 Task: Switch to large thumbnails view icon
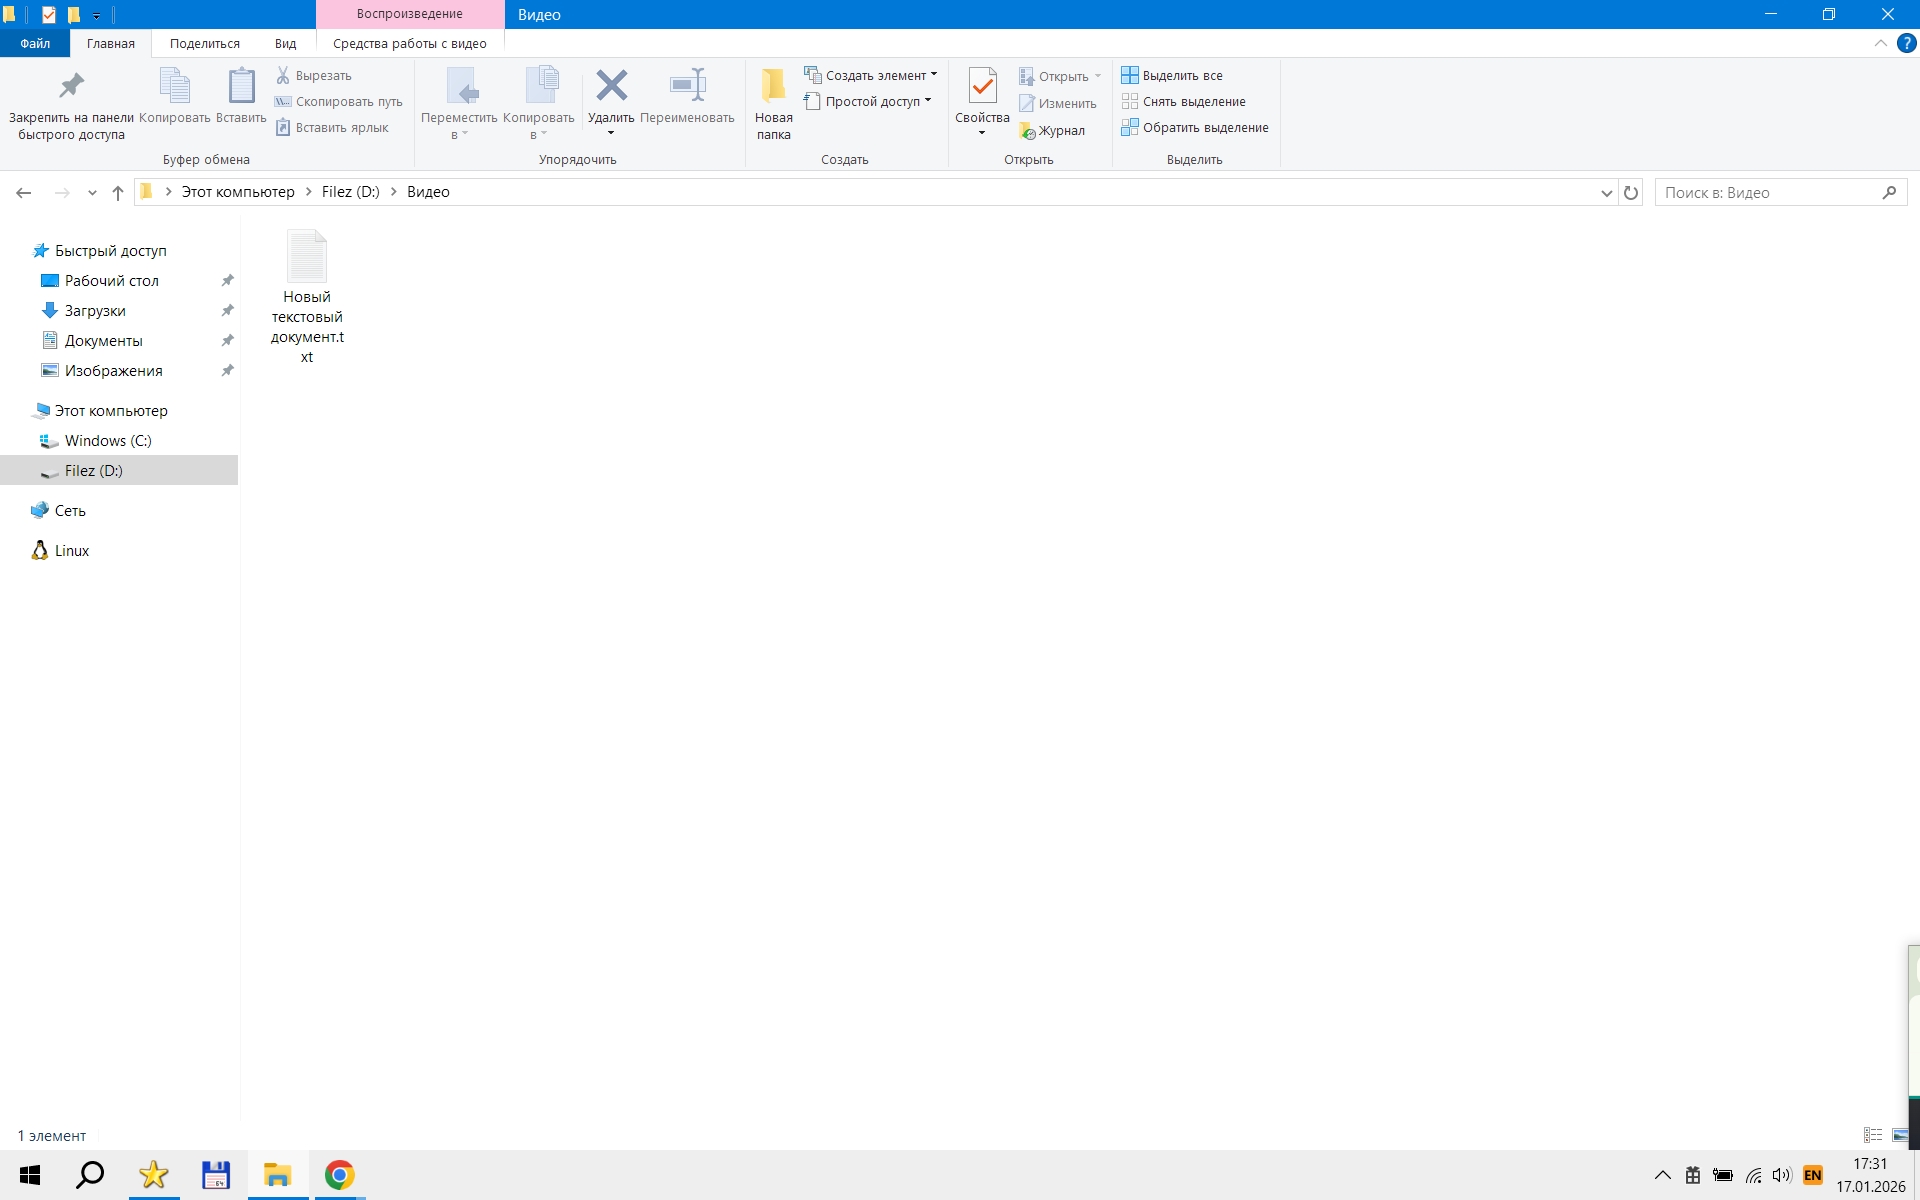(x=1900, y=1135)
